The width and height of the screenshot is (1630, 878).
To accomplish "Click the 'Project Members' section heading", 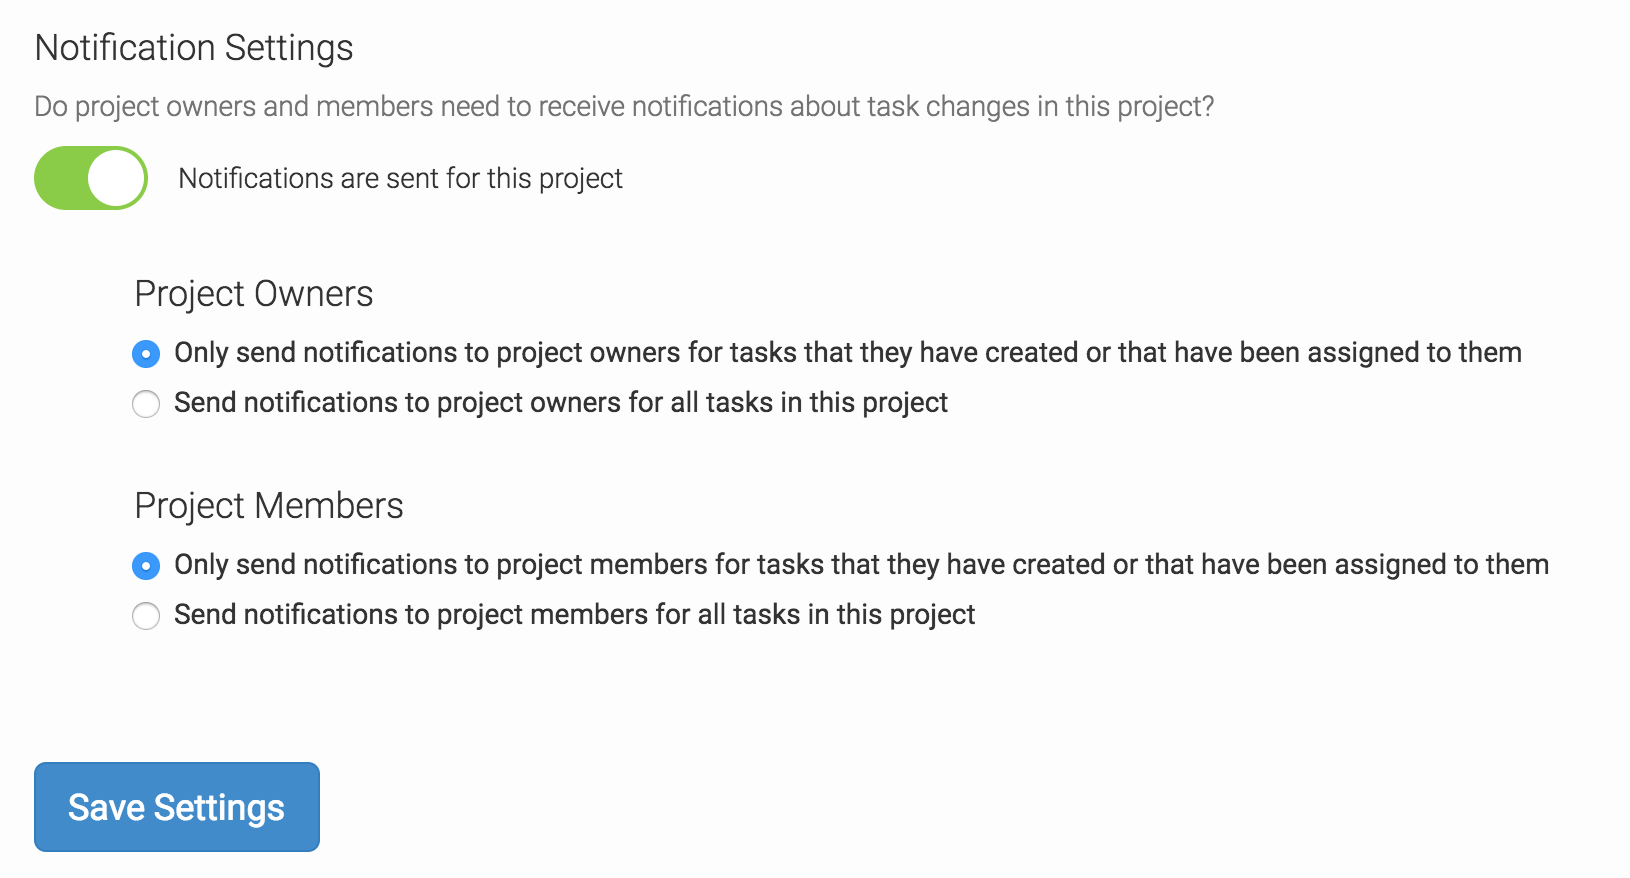I will coord(269,506).
